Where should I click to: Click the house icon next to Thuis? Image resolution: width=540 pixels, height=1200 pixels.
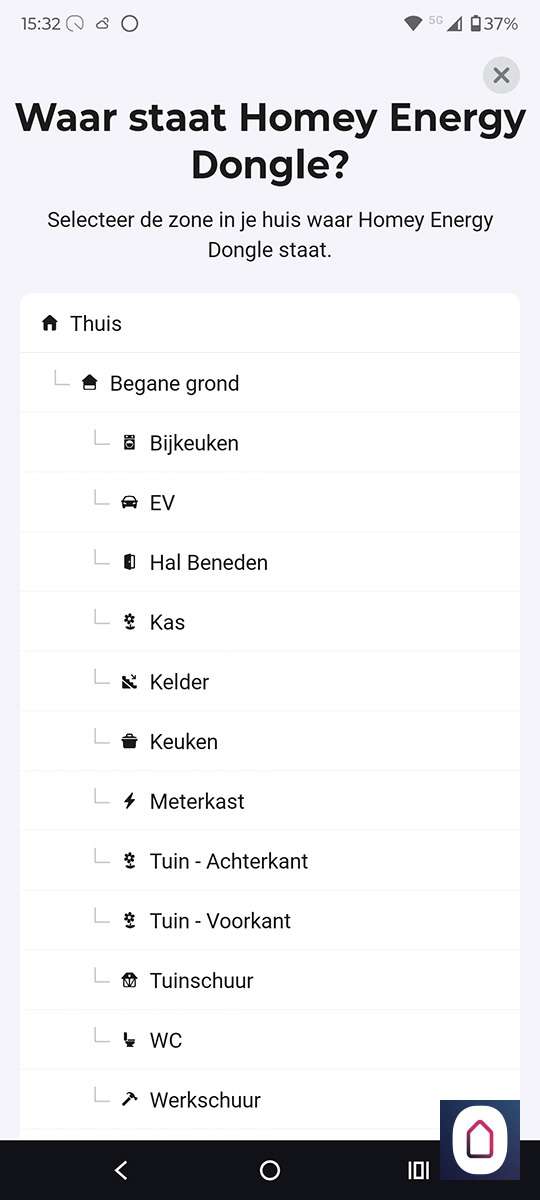(50, 323)
